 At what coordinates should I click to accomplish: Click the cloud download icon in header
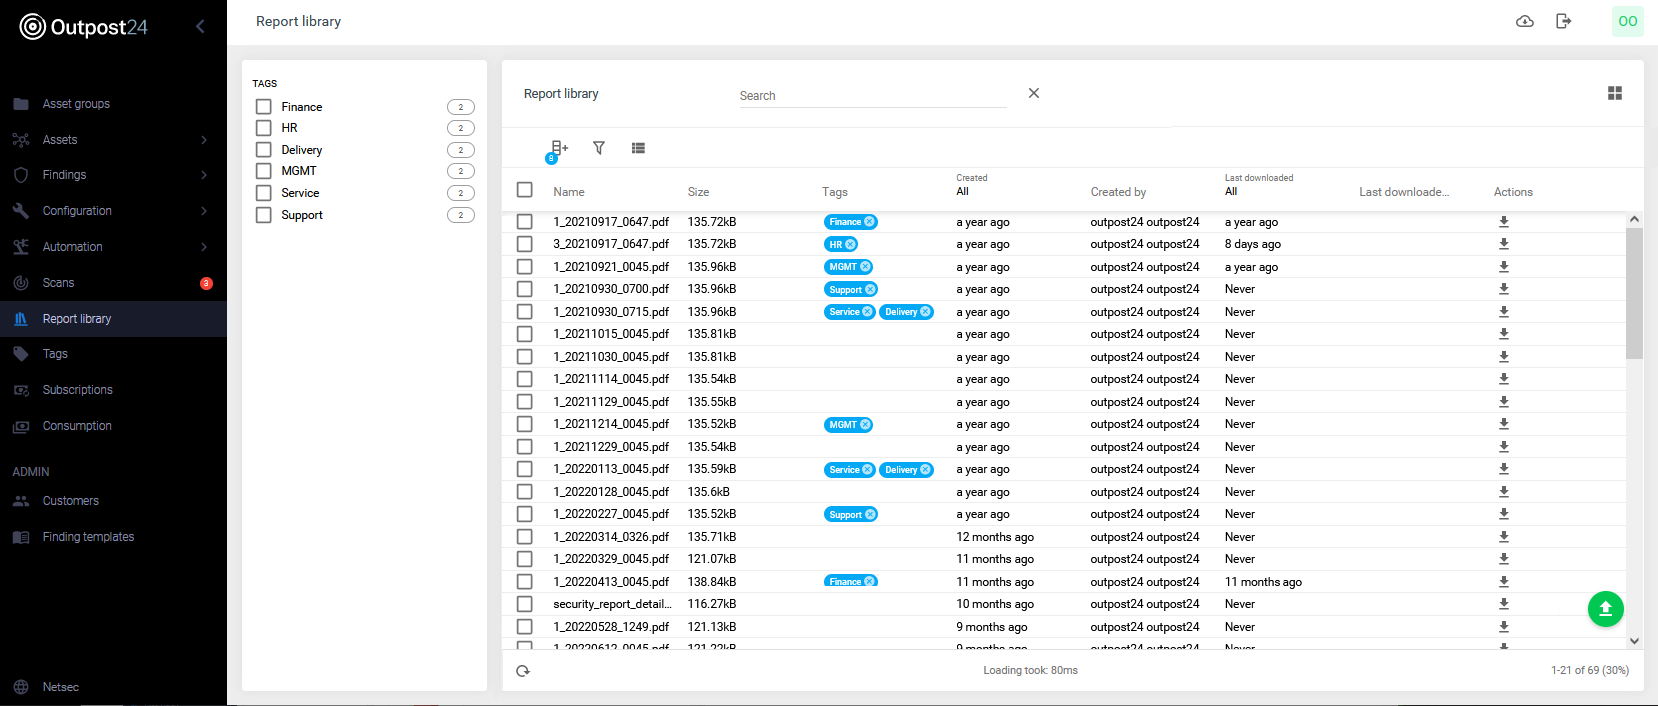click(1525, 21)
